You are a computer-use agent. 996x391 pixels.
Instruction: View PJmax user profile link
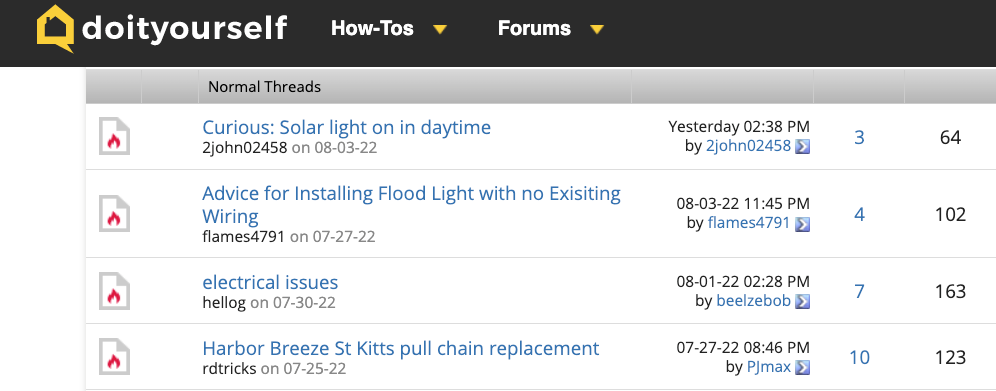(769, 366)
